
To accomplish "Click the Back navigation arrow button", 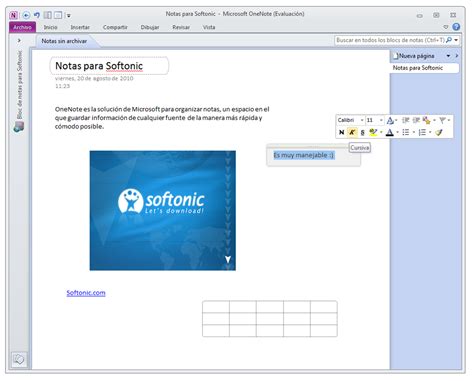I will [x=26, y=15].
